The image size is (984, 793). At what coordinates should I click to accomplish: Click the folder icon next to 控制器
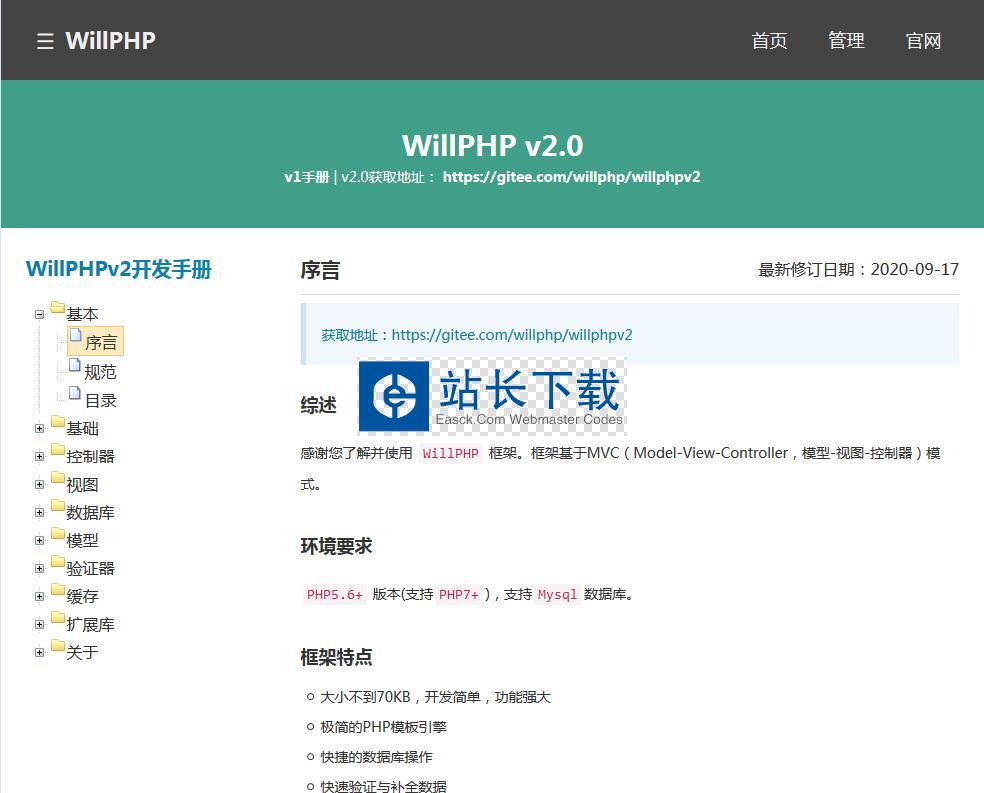click(x=58, y=449)
